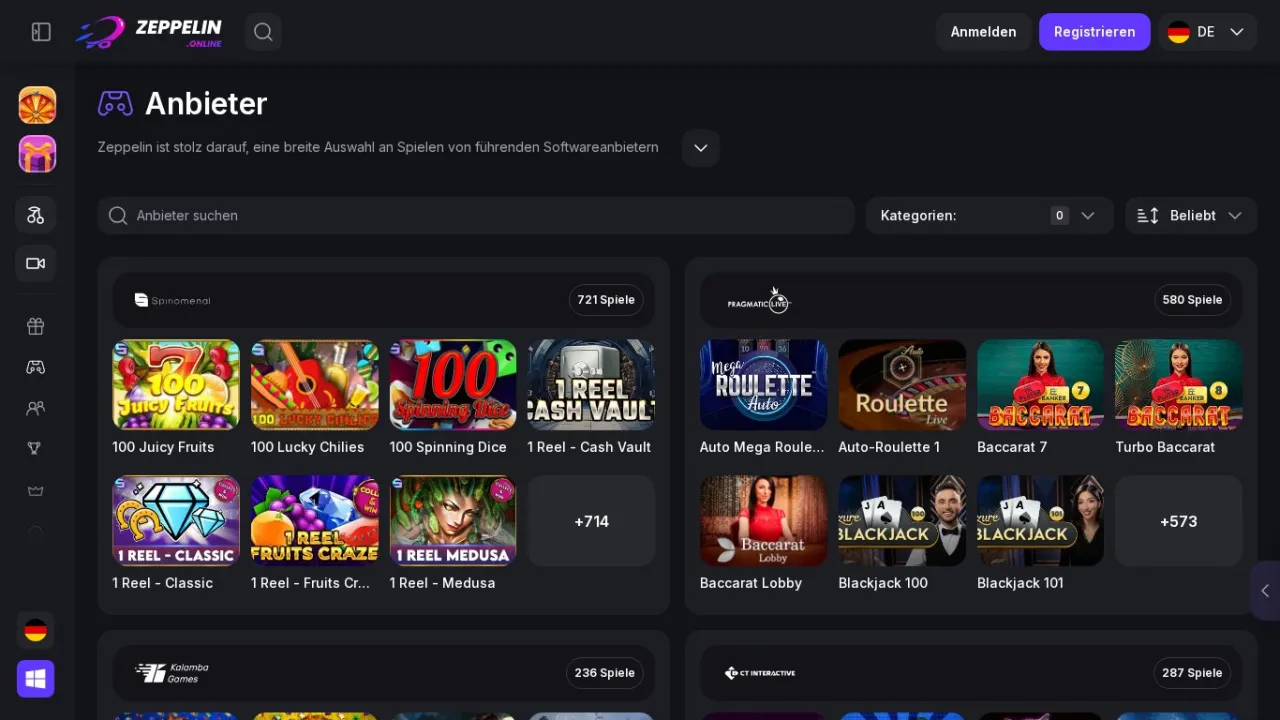Open the gift bonuses outline icon
Image resolution: width=1280 pixels, height=720 pixels.
click(x=36, y=326)
